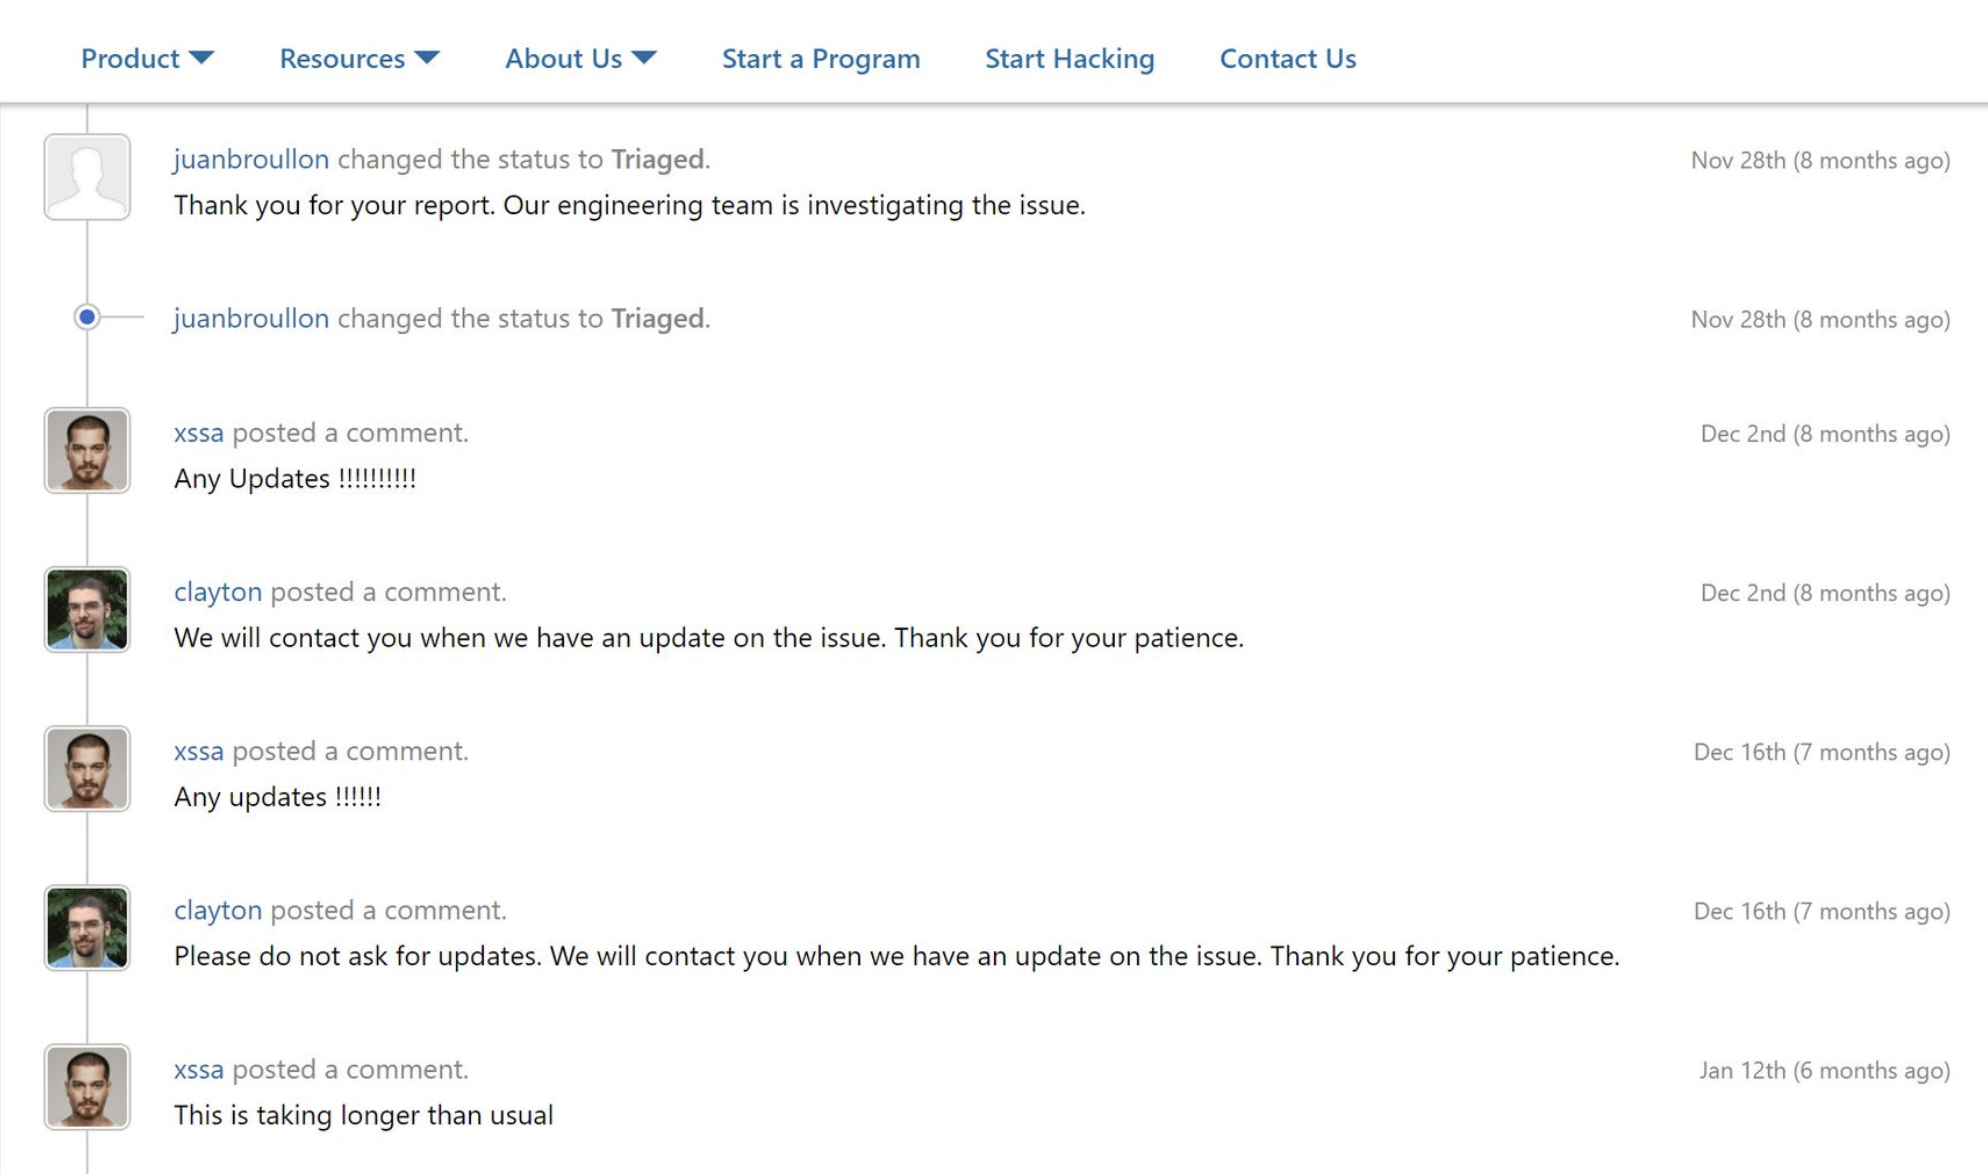Open juanbroullon profile from first Triaged entry
The height and width of the screenshot is (1174, 1988).
[x=251, y=159]
